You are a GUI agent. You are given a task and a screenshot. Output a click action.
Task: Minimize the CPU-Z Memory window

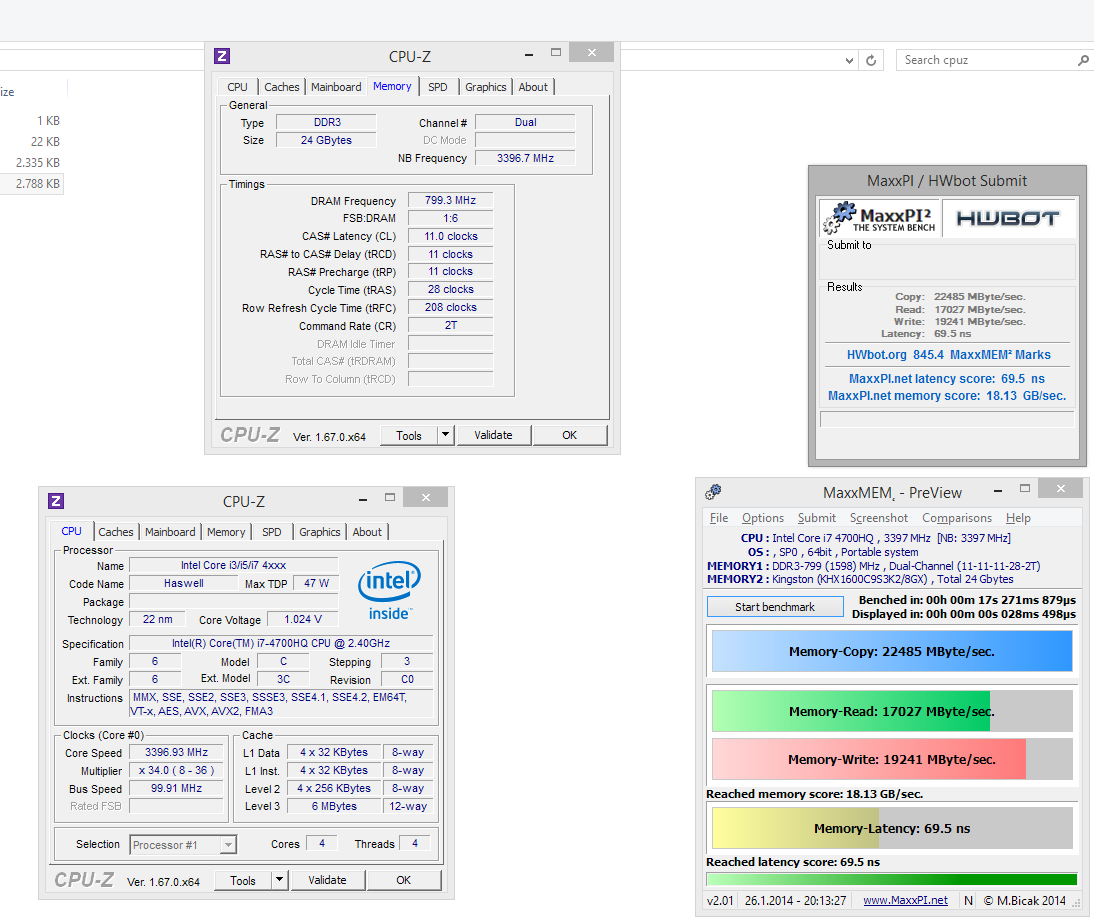[x=529, y=54]
